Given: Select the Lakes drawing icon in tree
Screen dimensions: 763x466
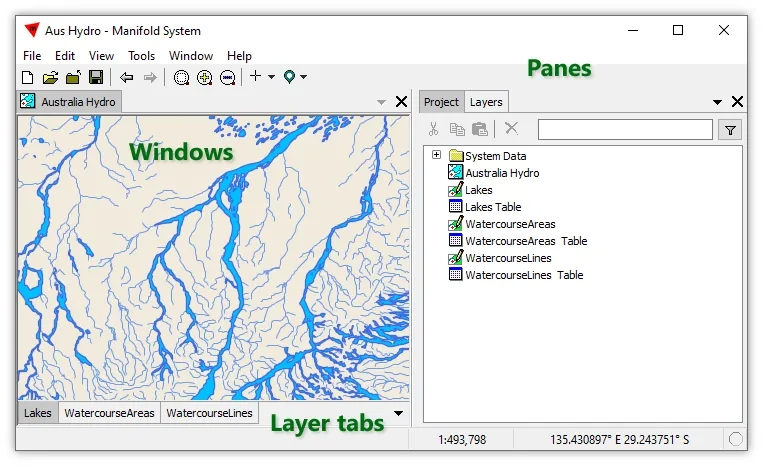Looking at the screenshot, I should click(x=455, y=189).
